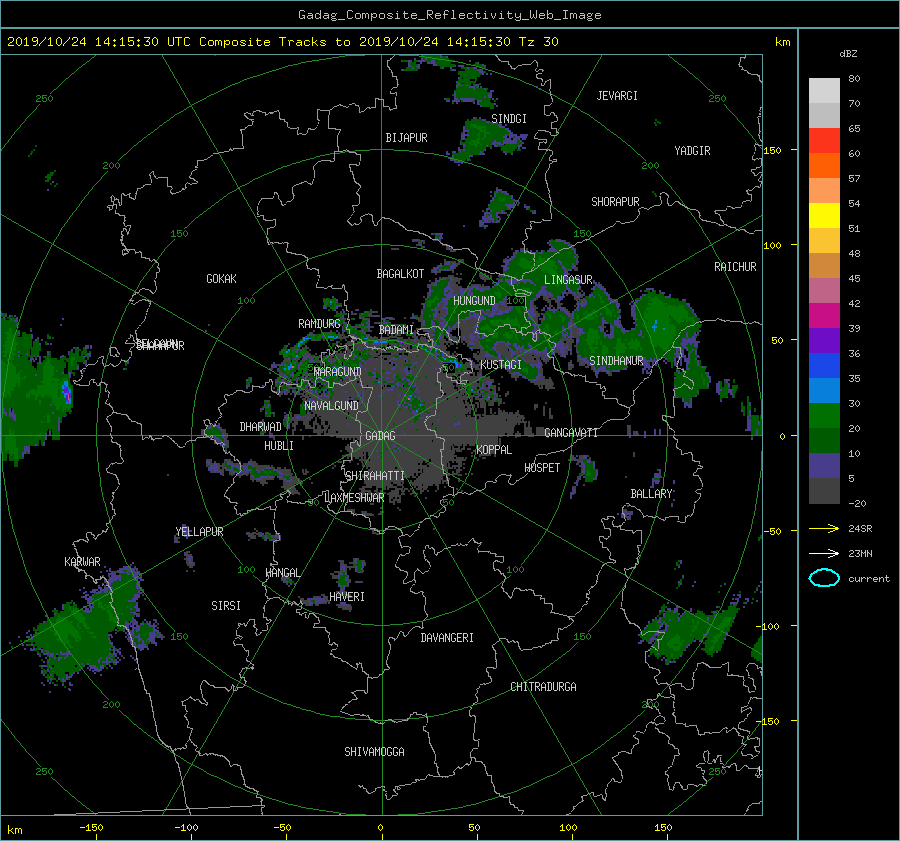The image size is (900, 841).
Task: Select the SHIVAMOGGA city label
Action: click(x=374, y=751)
